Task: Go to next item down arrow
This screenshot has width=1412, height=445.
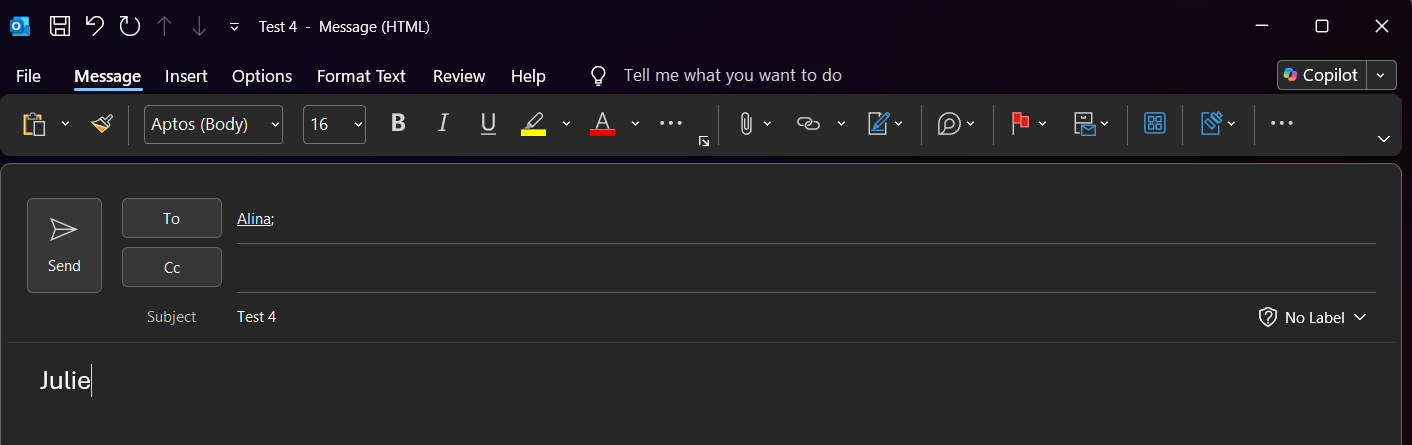Action: pyautogui.click(x=199, y=27)
